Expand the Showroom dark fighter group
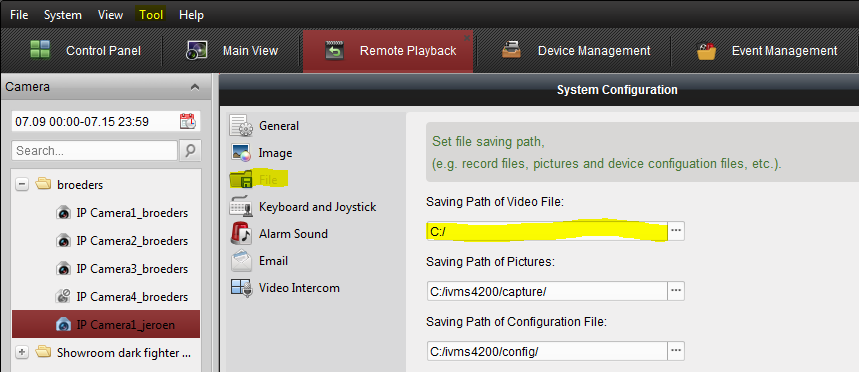859x372 pixels. [x=22, y=353]
